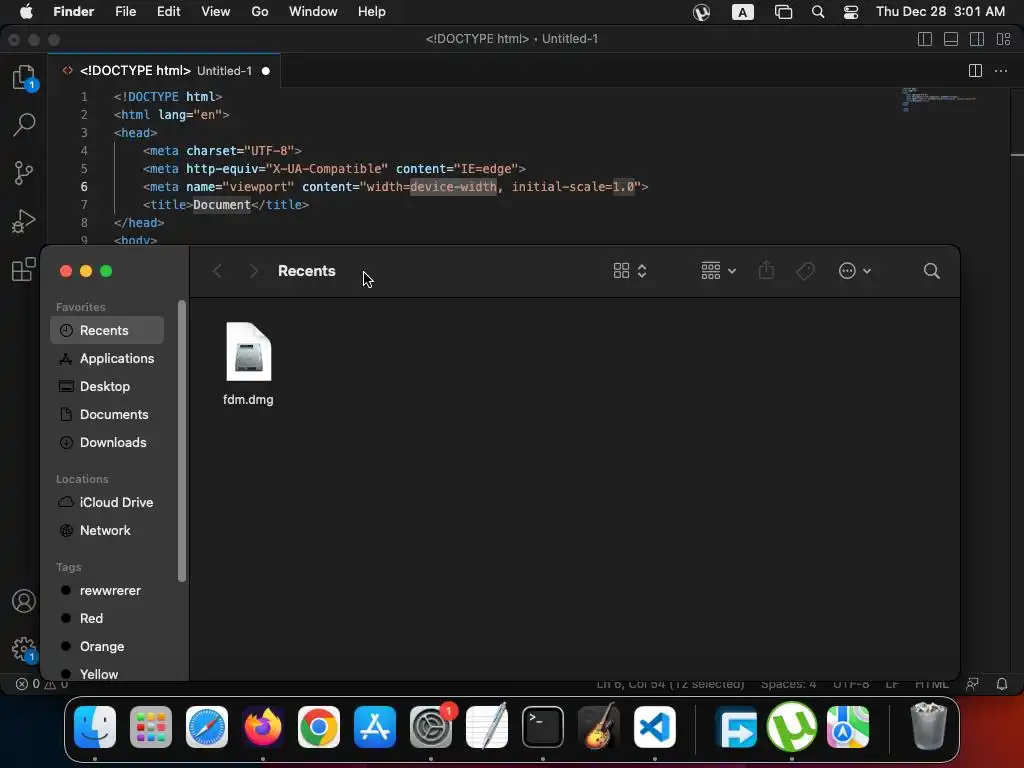This screenshot has height=768, width=1024.
Task: Open Spotlight search in menu bar
Action: point(818,12)
